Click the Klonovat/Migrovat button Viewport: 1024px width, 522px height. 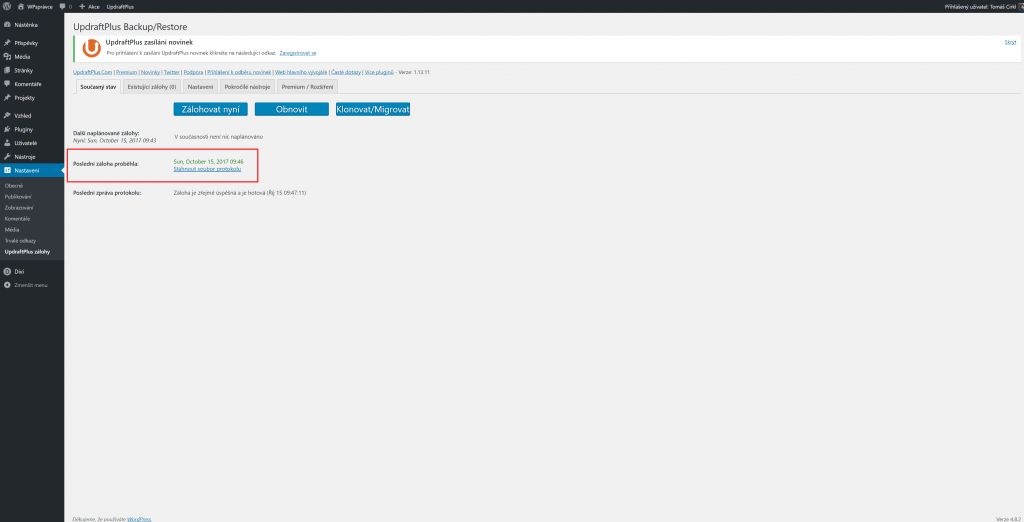coord(373,109)
